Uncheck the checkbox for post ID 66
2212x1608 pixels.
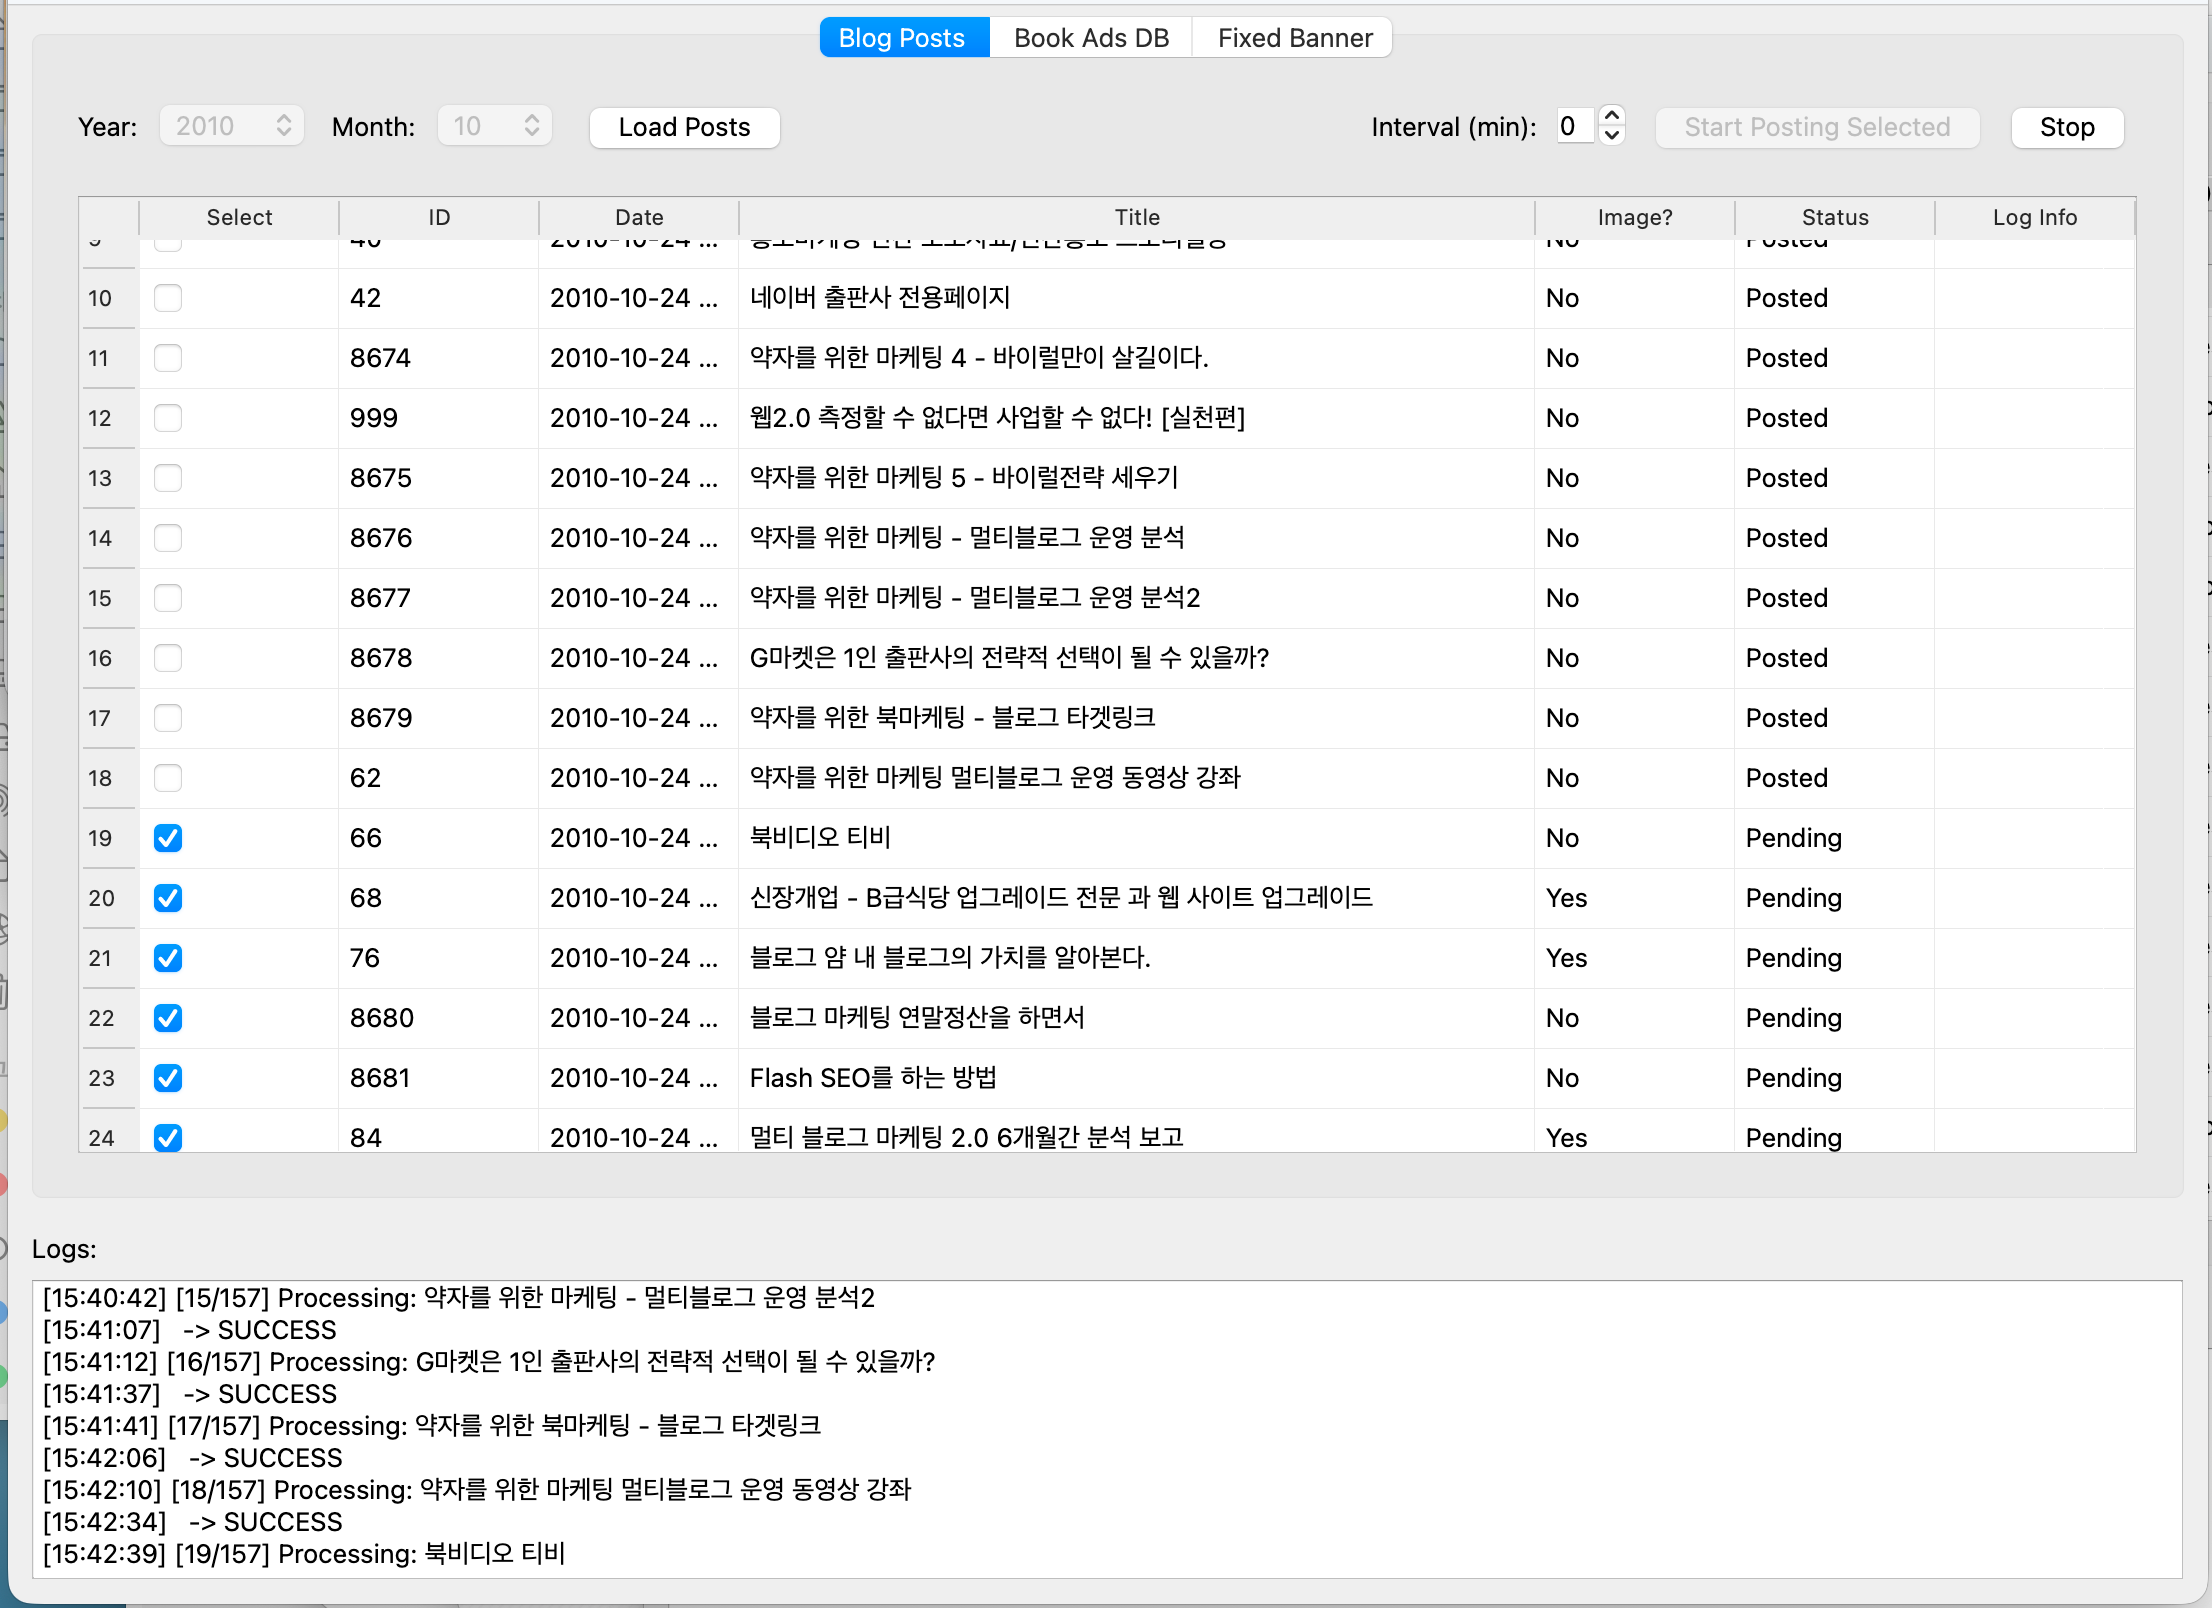[x=168, y=838]
